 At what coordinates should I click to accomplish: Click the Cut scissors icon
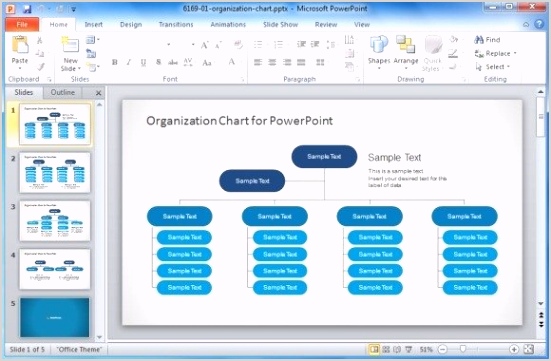click(40, 40)
